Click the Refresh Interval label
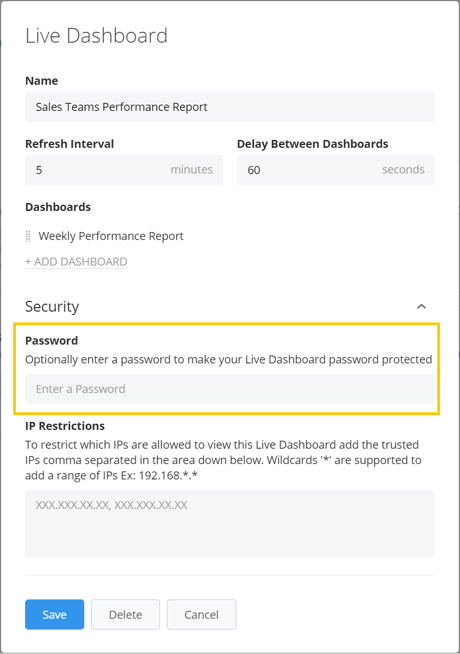The height and width of the screenshot is (654, 460). (x=70, y=144)
